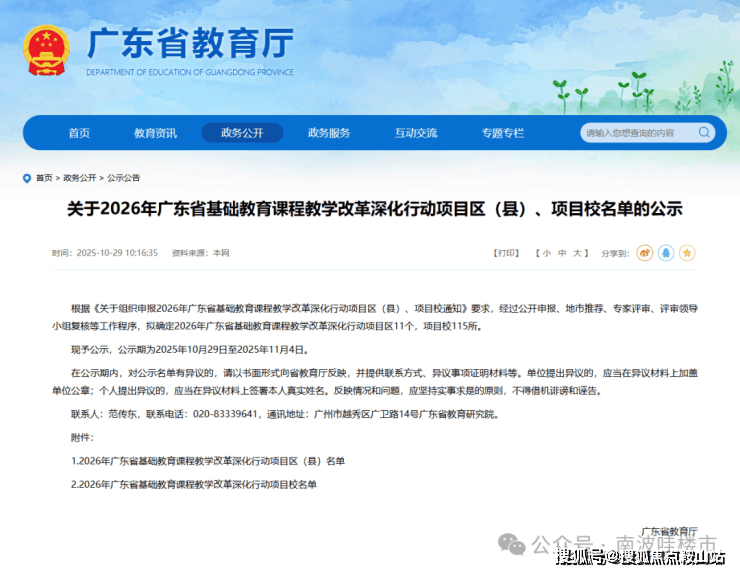Go to 政务公开 in the breadcrumb
Screen dimensions: 740x574
(79, 178)
